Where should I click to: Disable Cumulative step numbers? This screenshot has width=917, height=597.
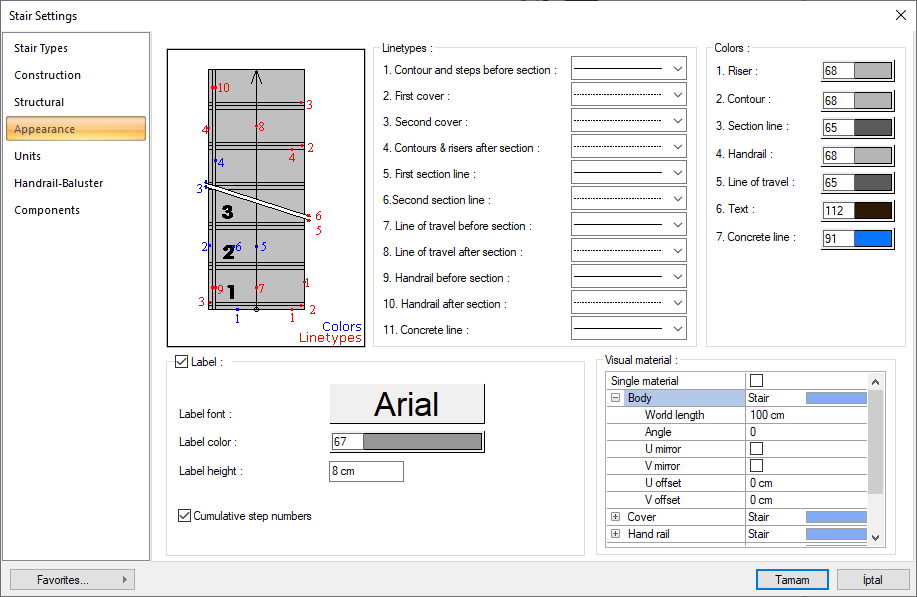[184, 516]
